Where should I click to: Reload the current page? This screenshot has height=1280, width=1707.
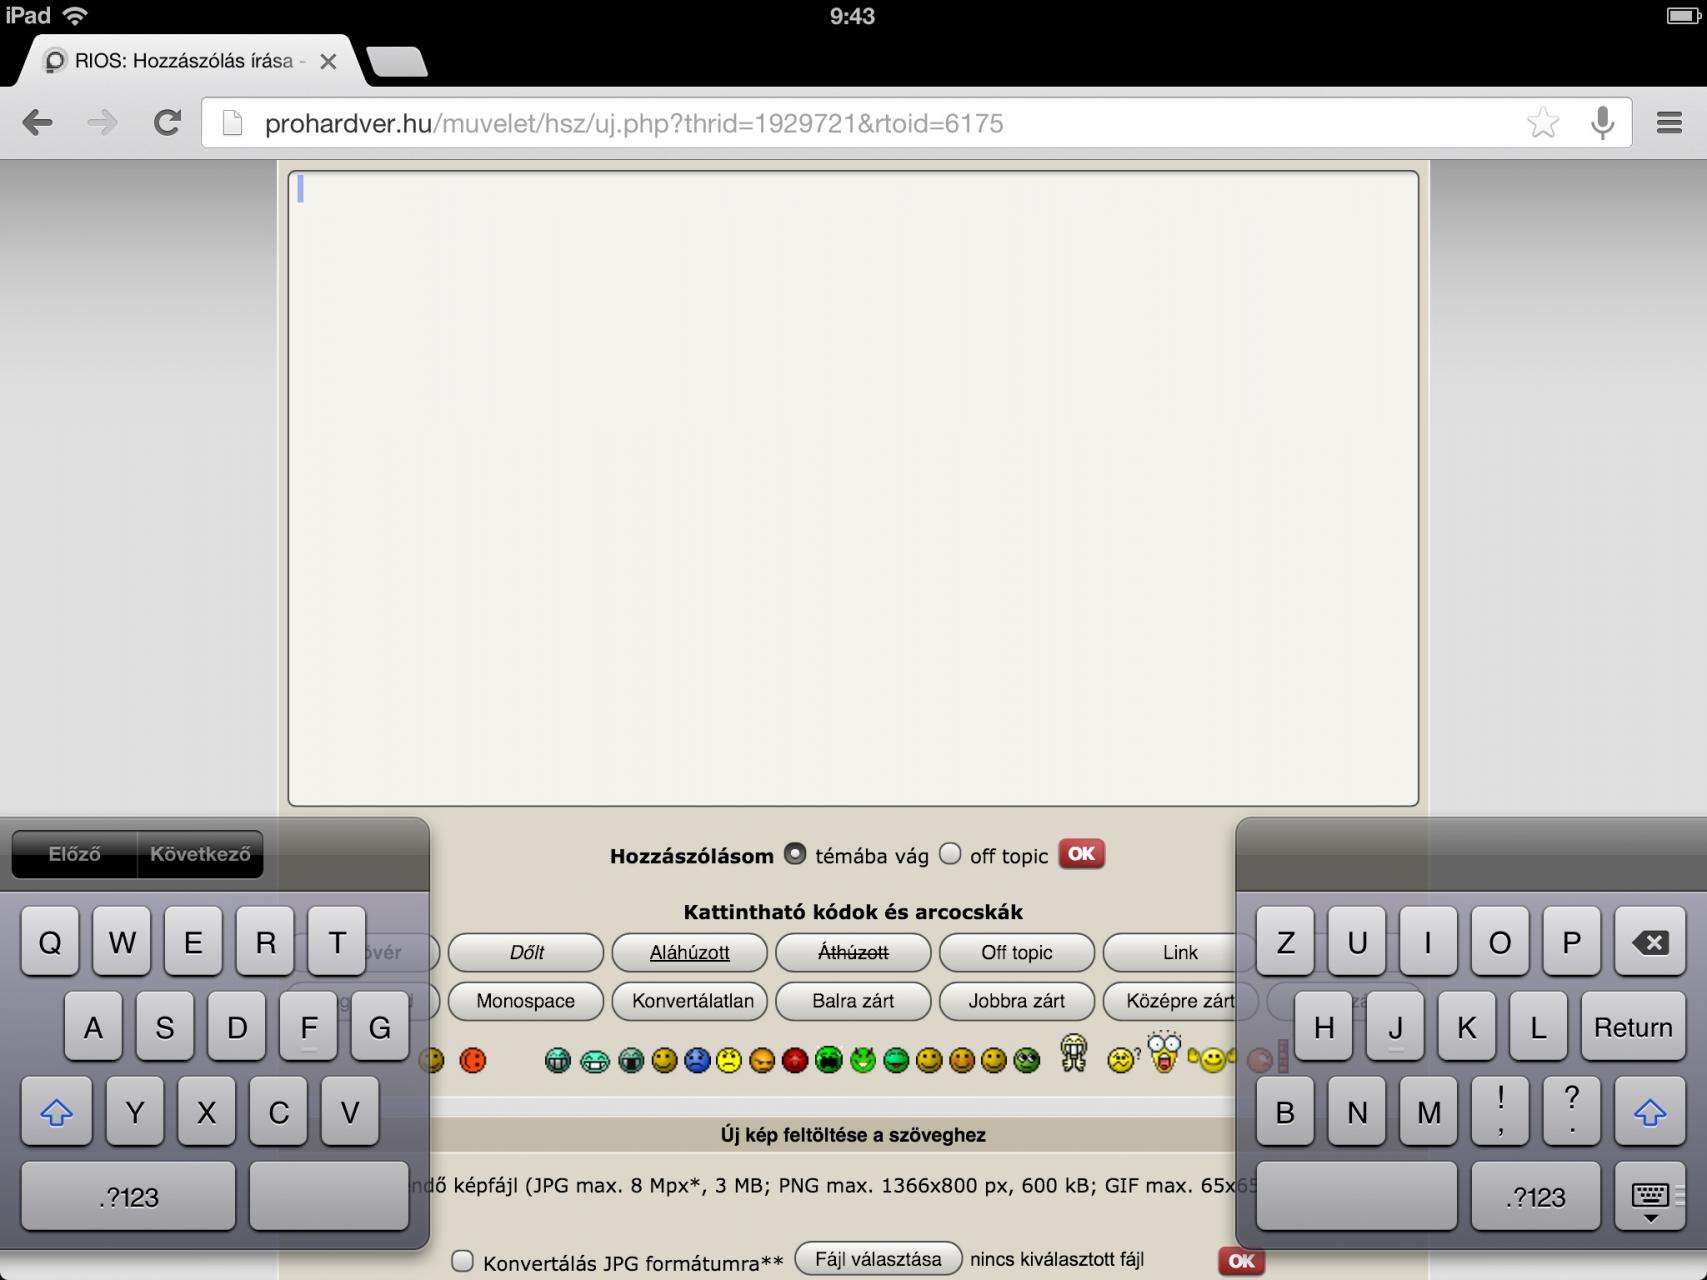pyautogui.click(x=167, y=123)
